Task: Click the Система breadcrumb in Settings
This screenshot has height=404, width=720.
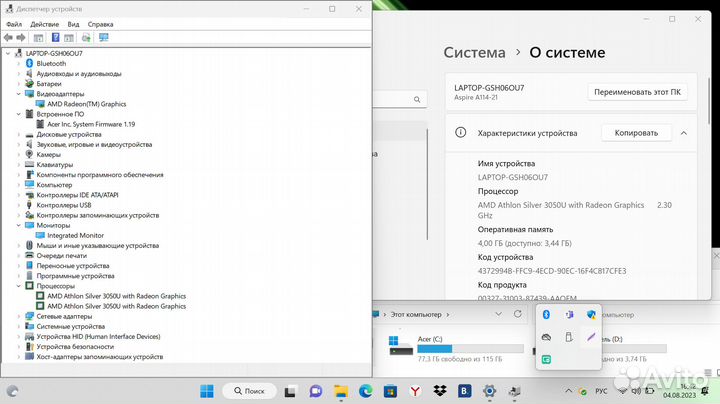Action: pyautogui.click(x=474, y=52)
